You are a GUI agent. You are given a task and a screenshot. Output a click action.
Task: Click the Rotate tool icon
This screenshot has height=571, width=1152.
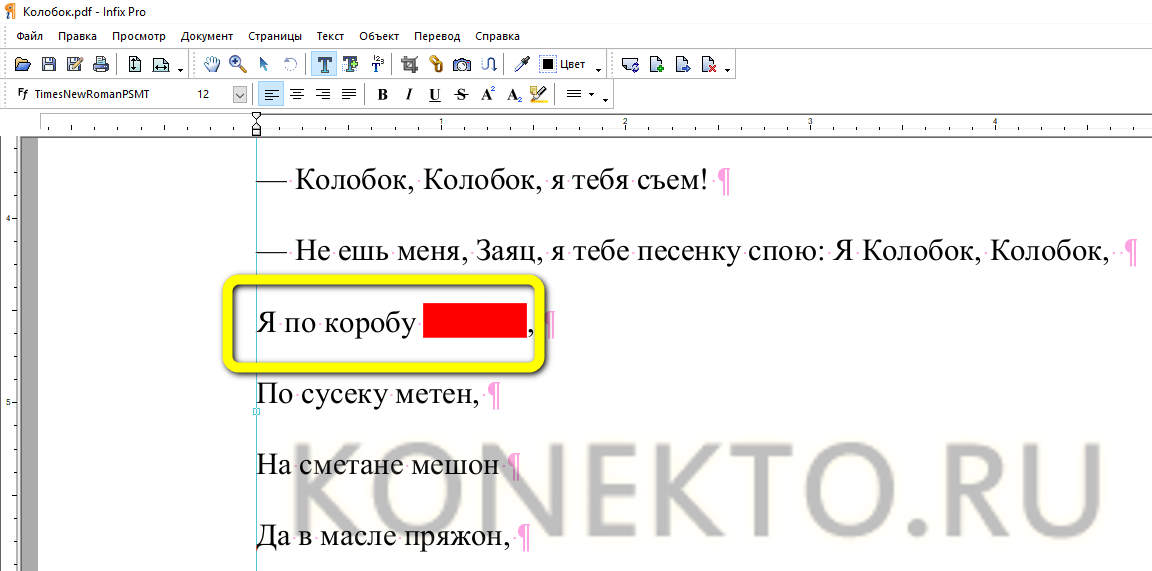[290, 65]
